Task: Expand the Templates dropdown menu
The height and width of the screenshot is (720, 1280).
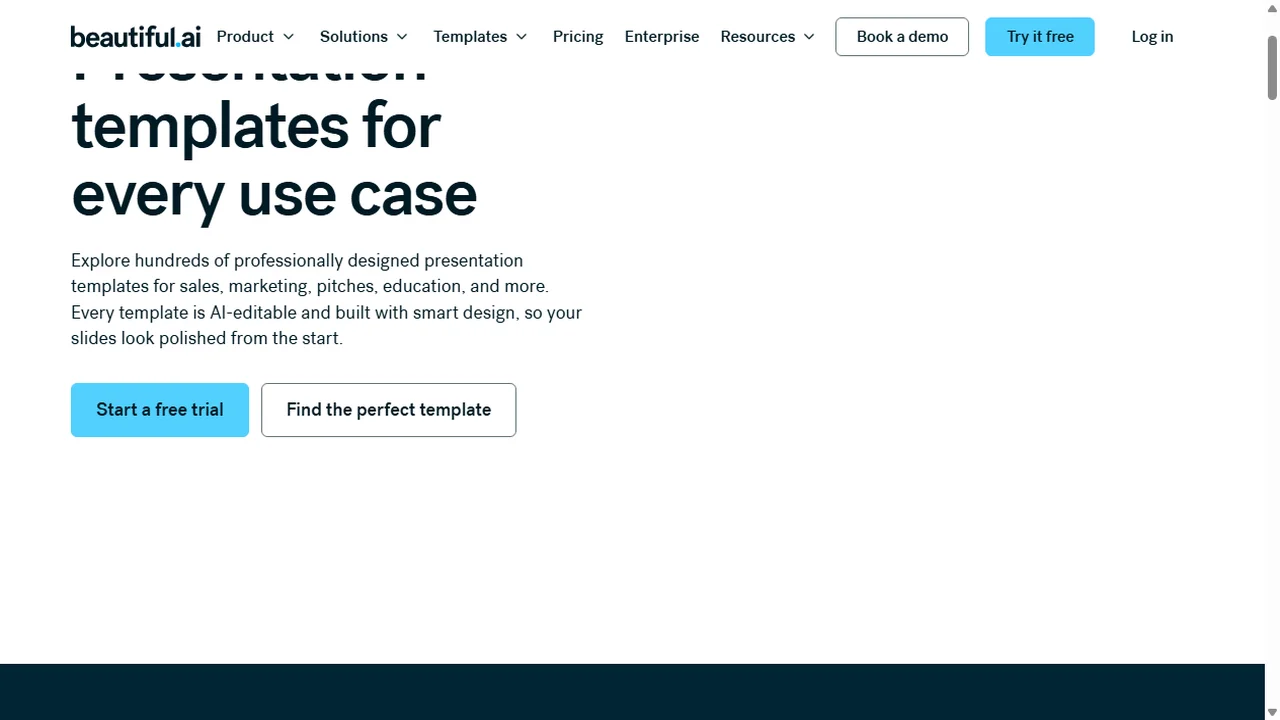Action: point(480,37)
